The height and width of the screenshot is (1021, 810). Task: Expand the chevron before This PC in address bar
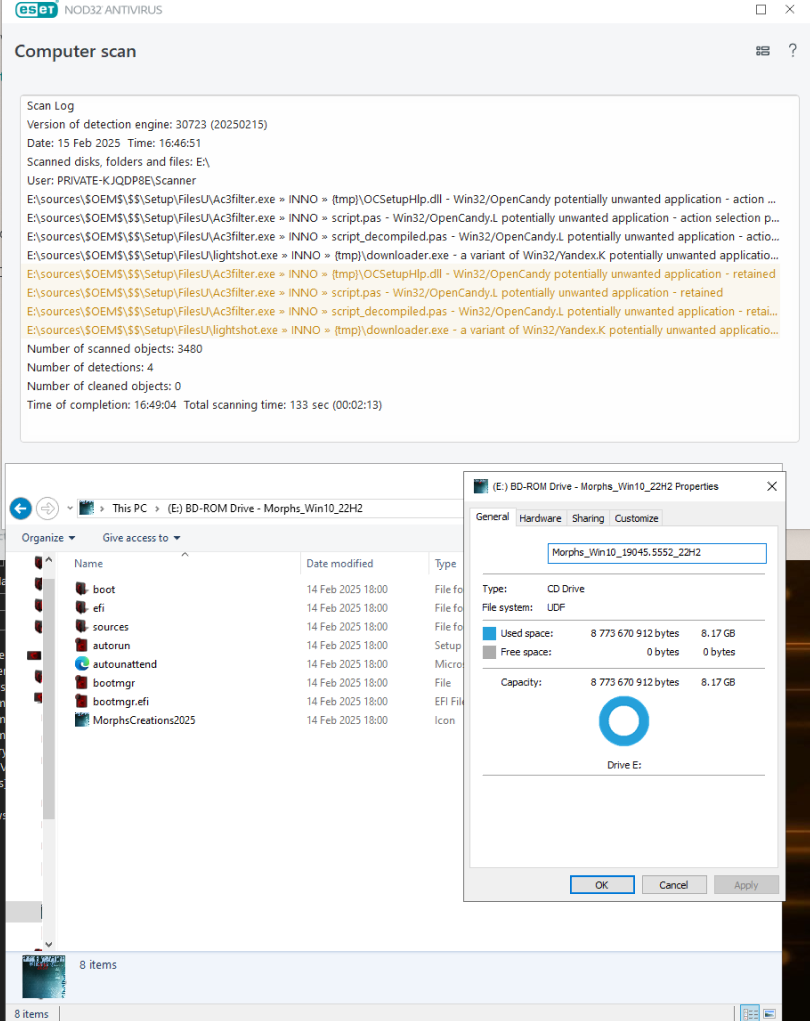[x=102, y=509]
